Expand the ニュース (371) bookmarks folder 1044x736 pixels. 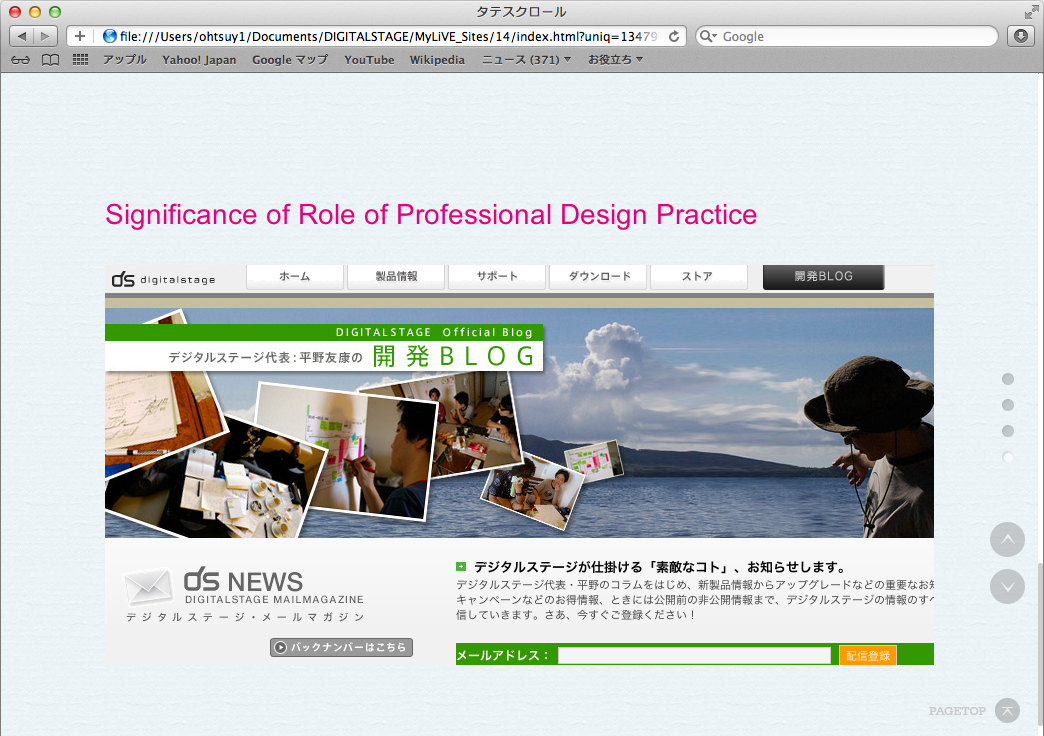point(526,59)
